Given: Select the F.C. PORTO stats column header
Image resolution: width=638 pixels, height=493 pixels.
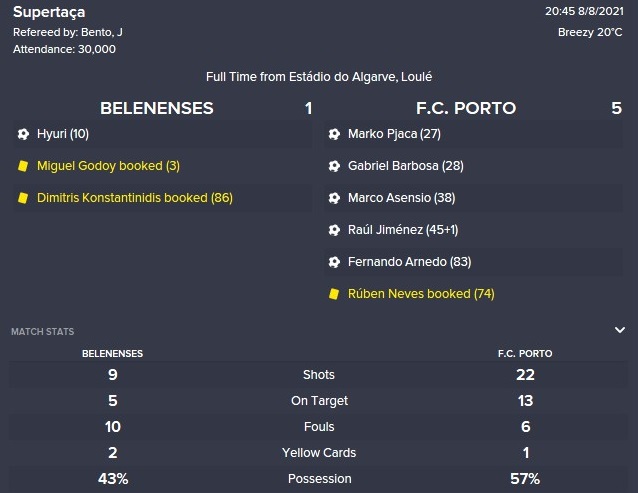Looking at the screenshot, I should (x=525, y=353).
